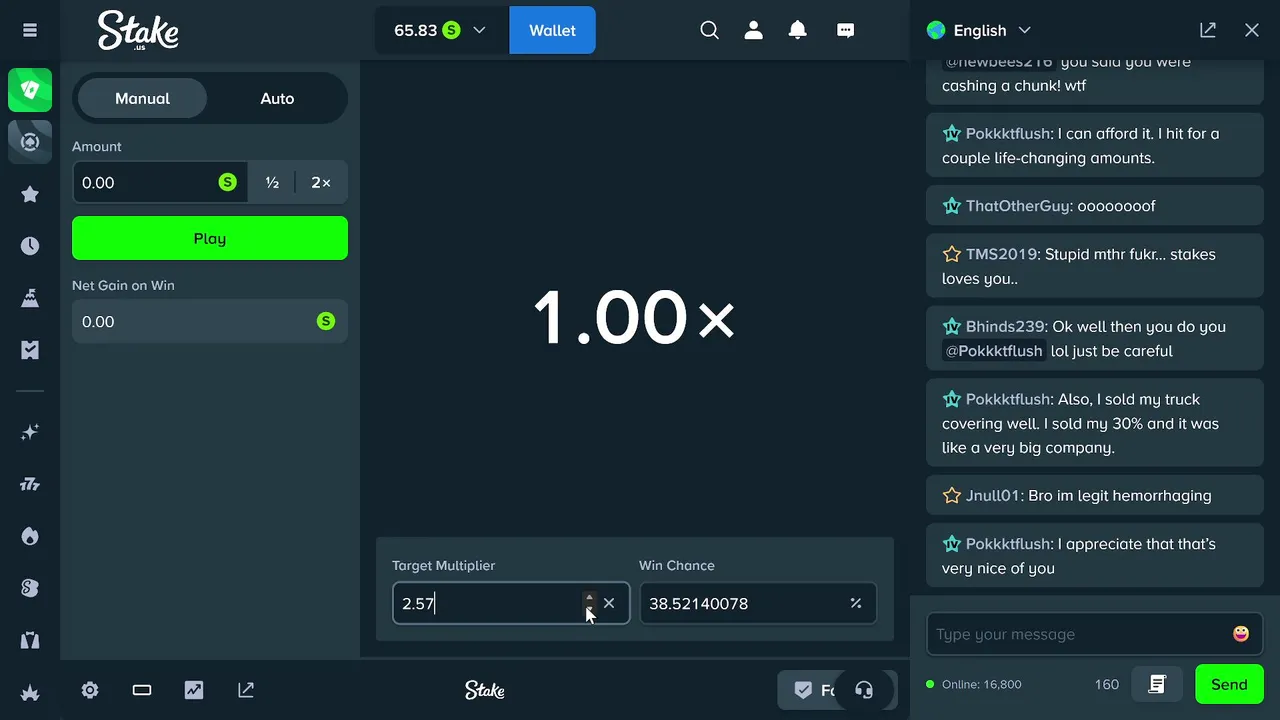This screenshot has width=1280, height=720.
Task: Click TMS2019 username in chat
Action: (x=1001, y=254)
